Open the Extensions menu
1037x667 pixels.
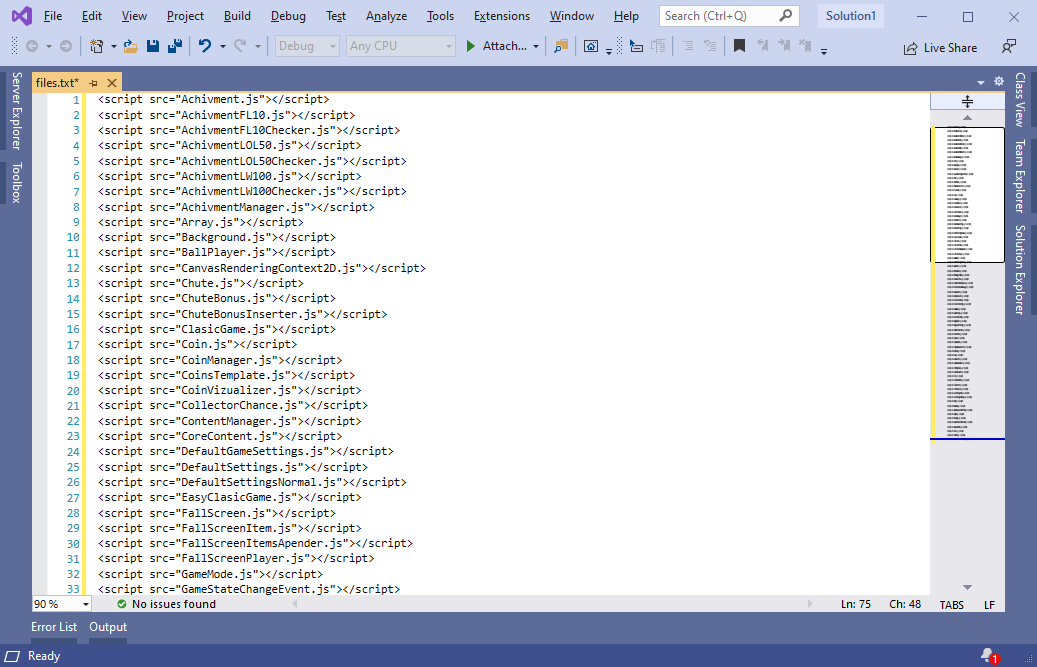pyautogui.click(x=502, y=16)
